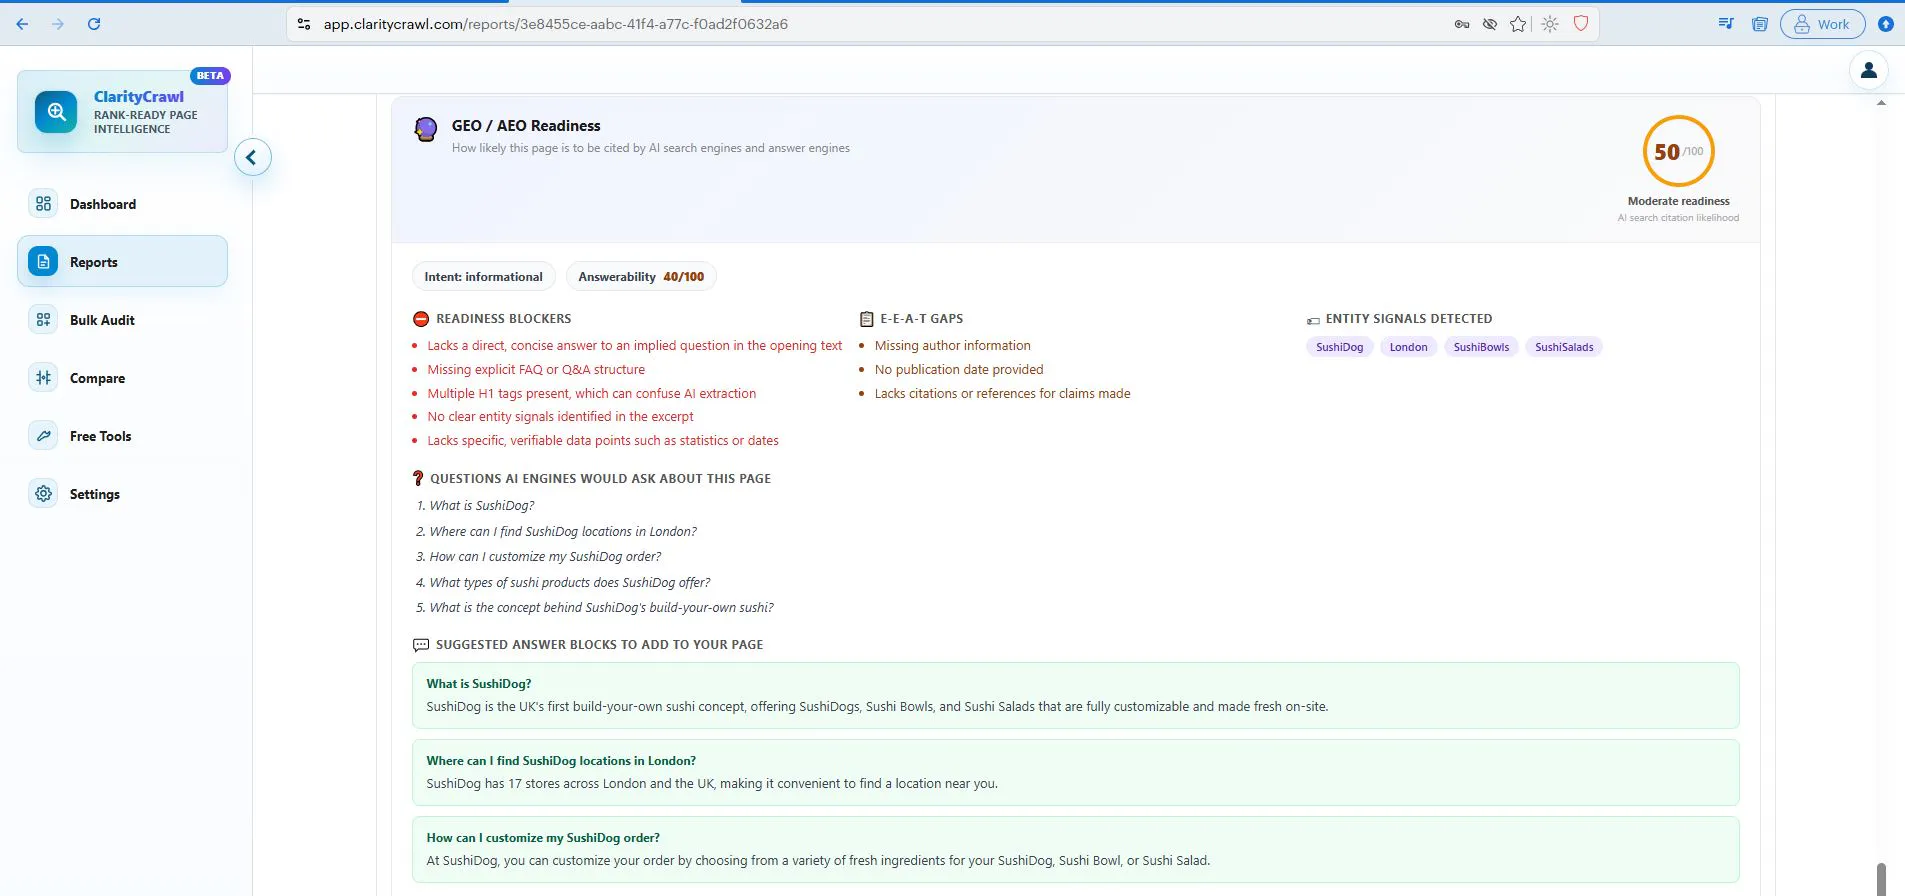Open the Dashboard page
1905x896 pixels.
click(x=122, y=204)
